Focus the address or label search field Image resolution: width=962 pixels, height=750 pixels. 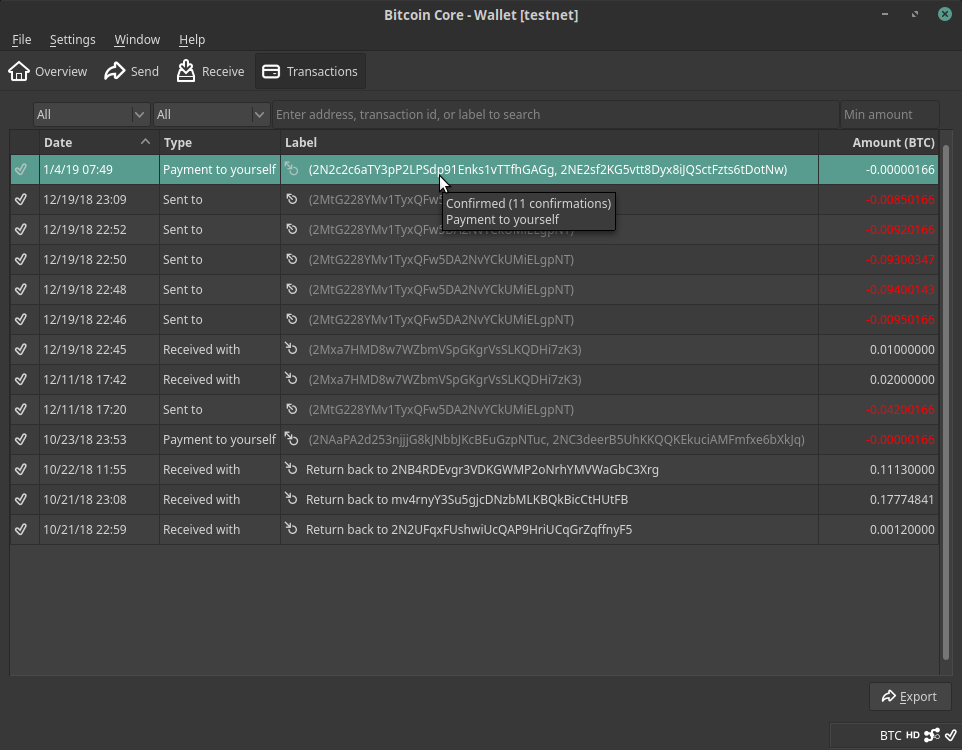[x=555, y=114]
